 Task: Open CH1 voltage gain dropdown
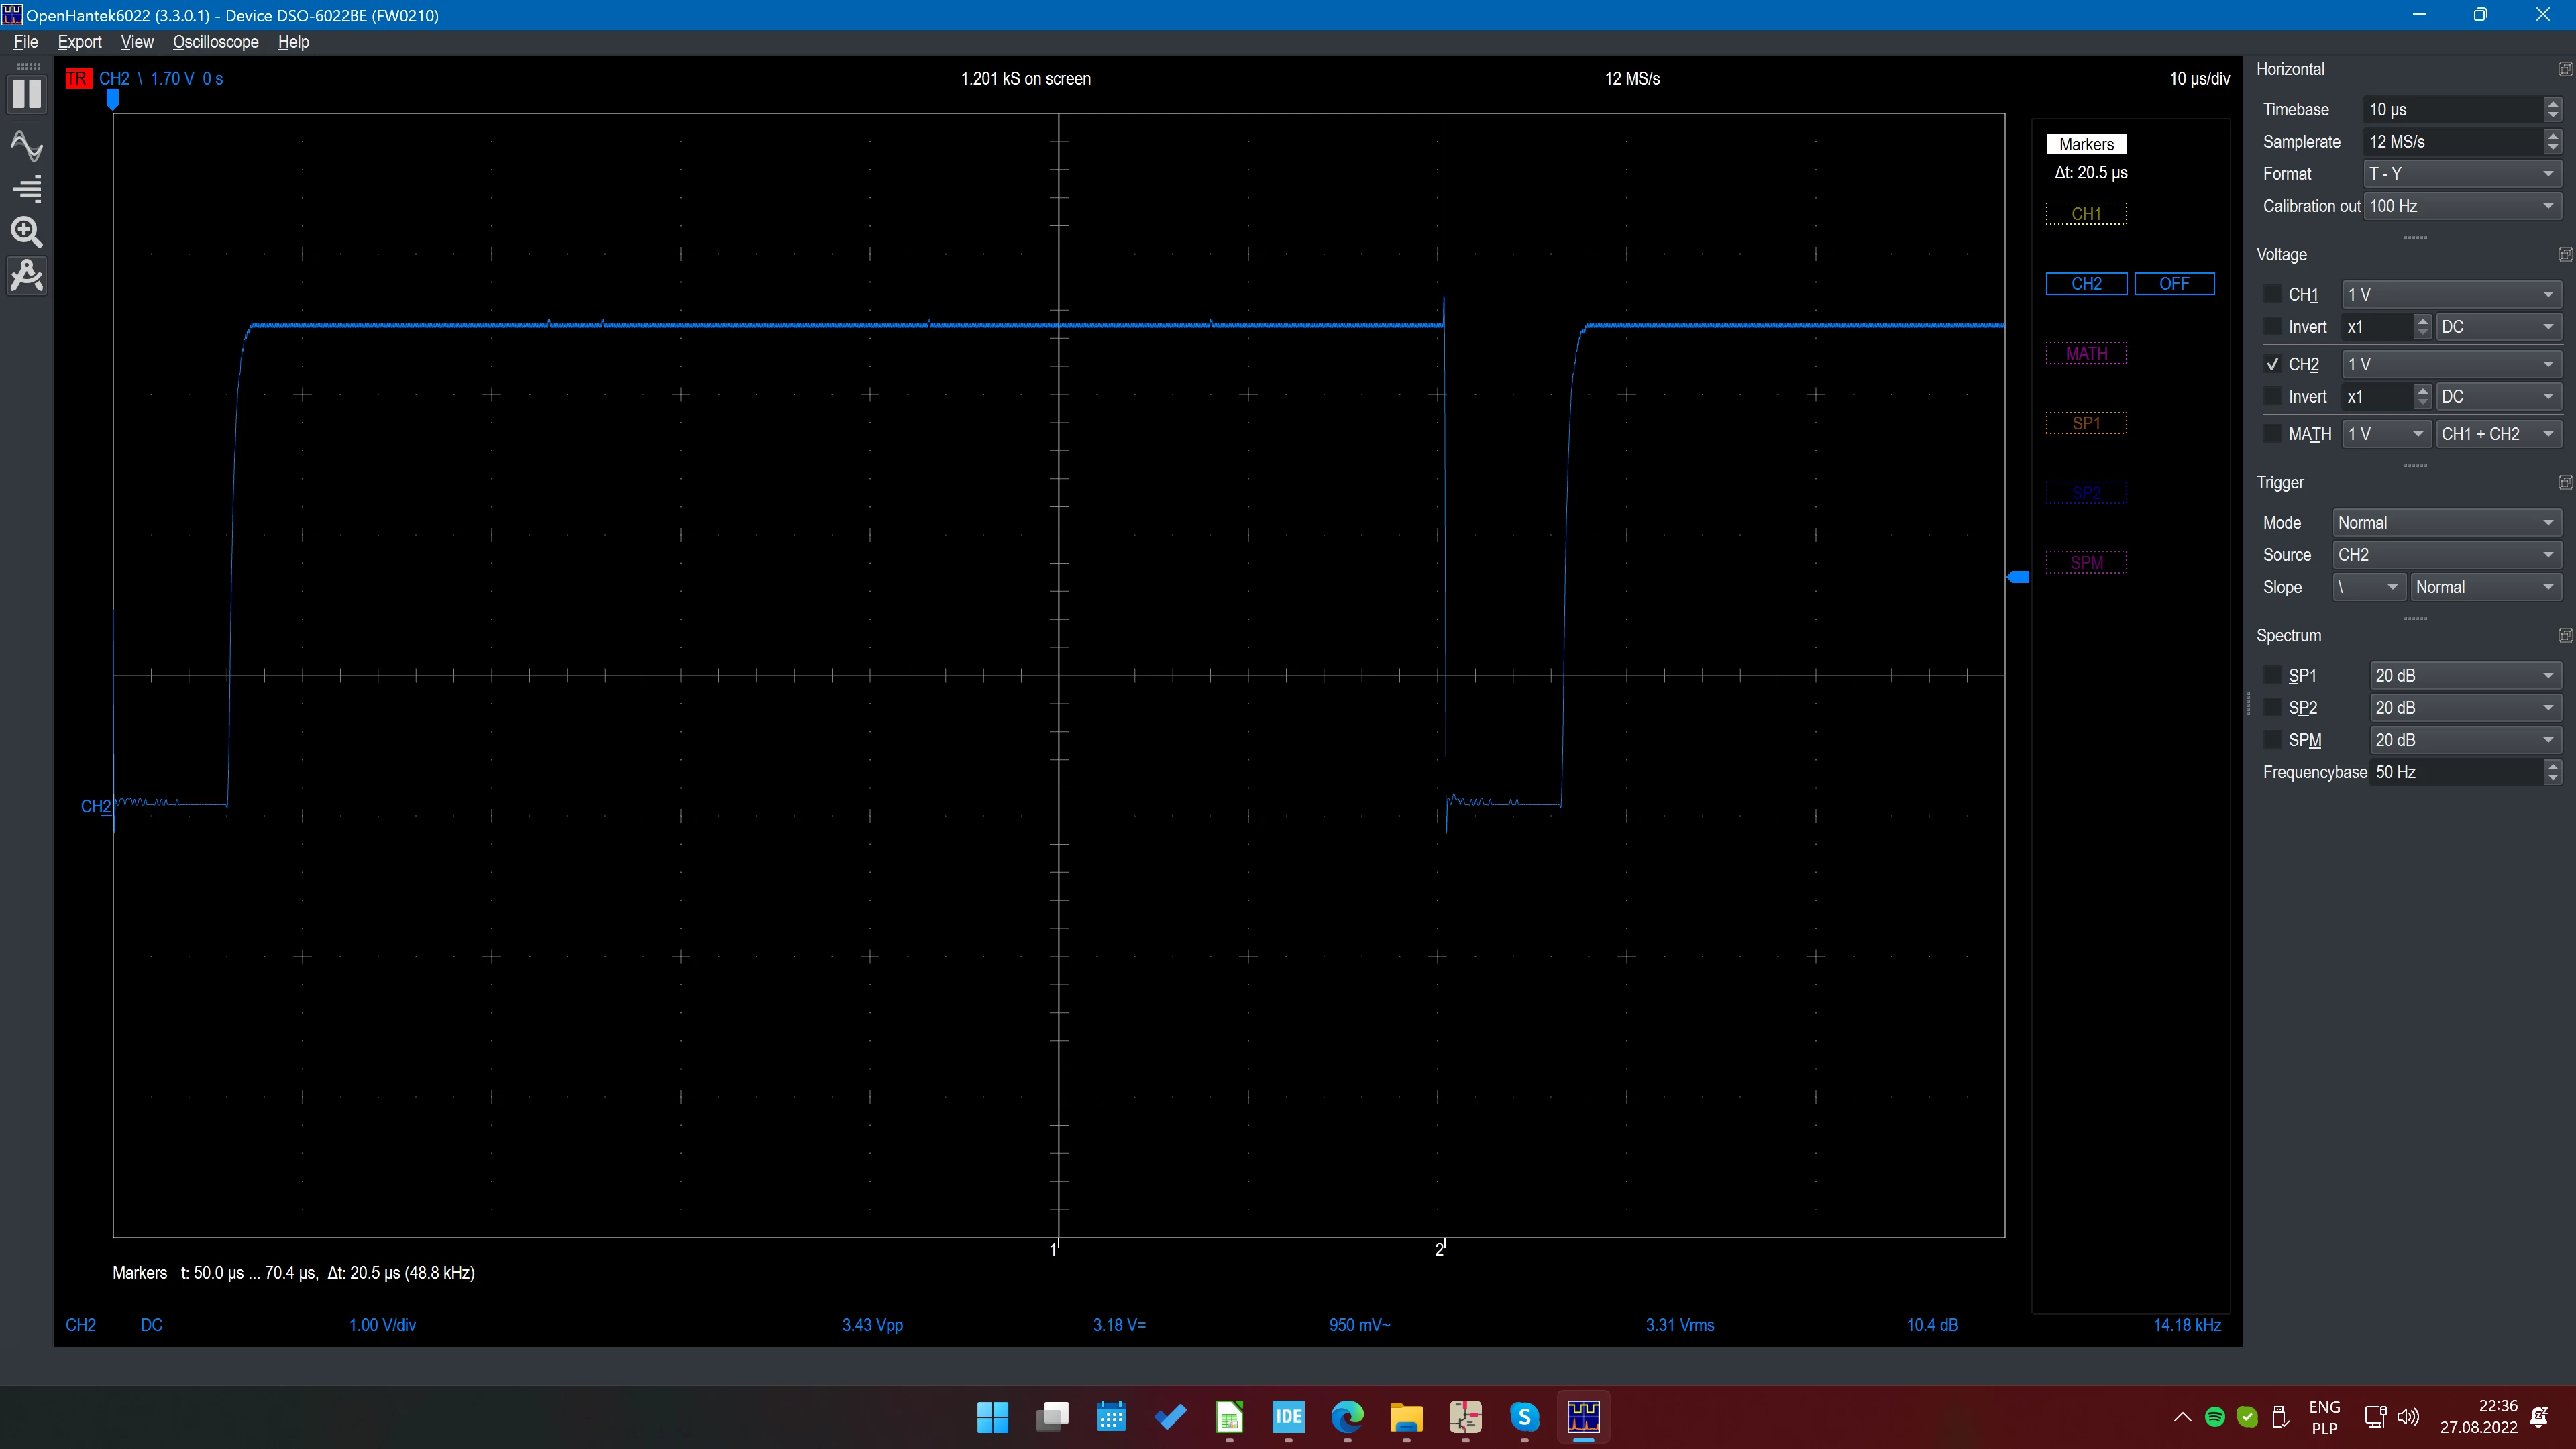(2451, 294)
